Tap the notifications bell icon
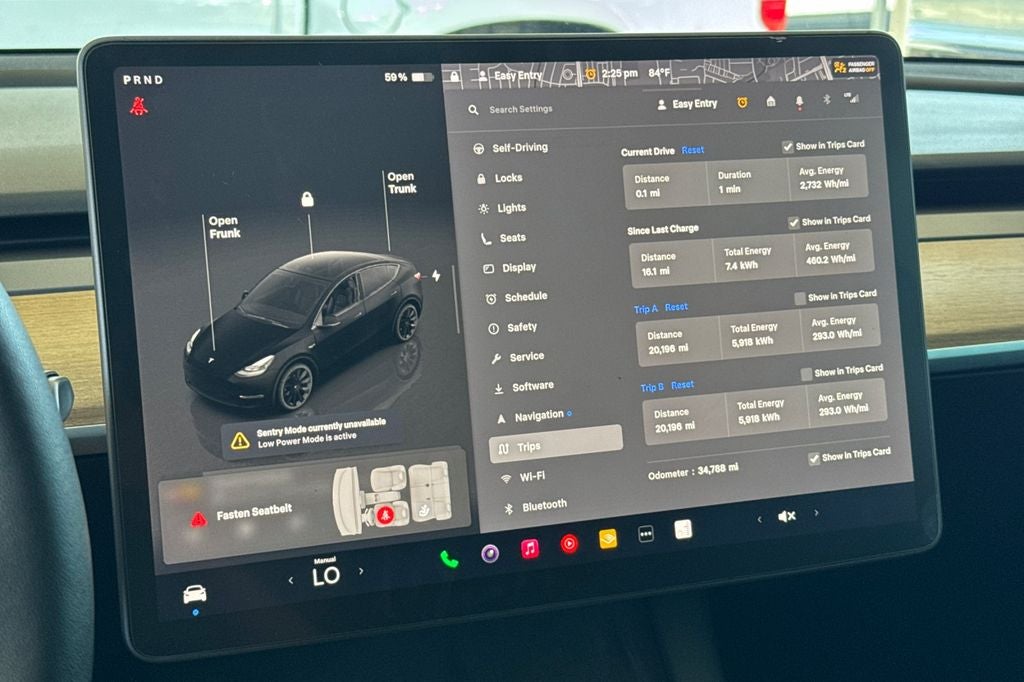The image size is (1024, 682). (799, 102)
